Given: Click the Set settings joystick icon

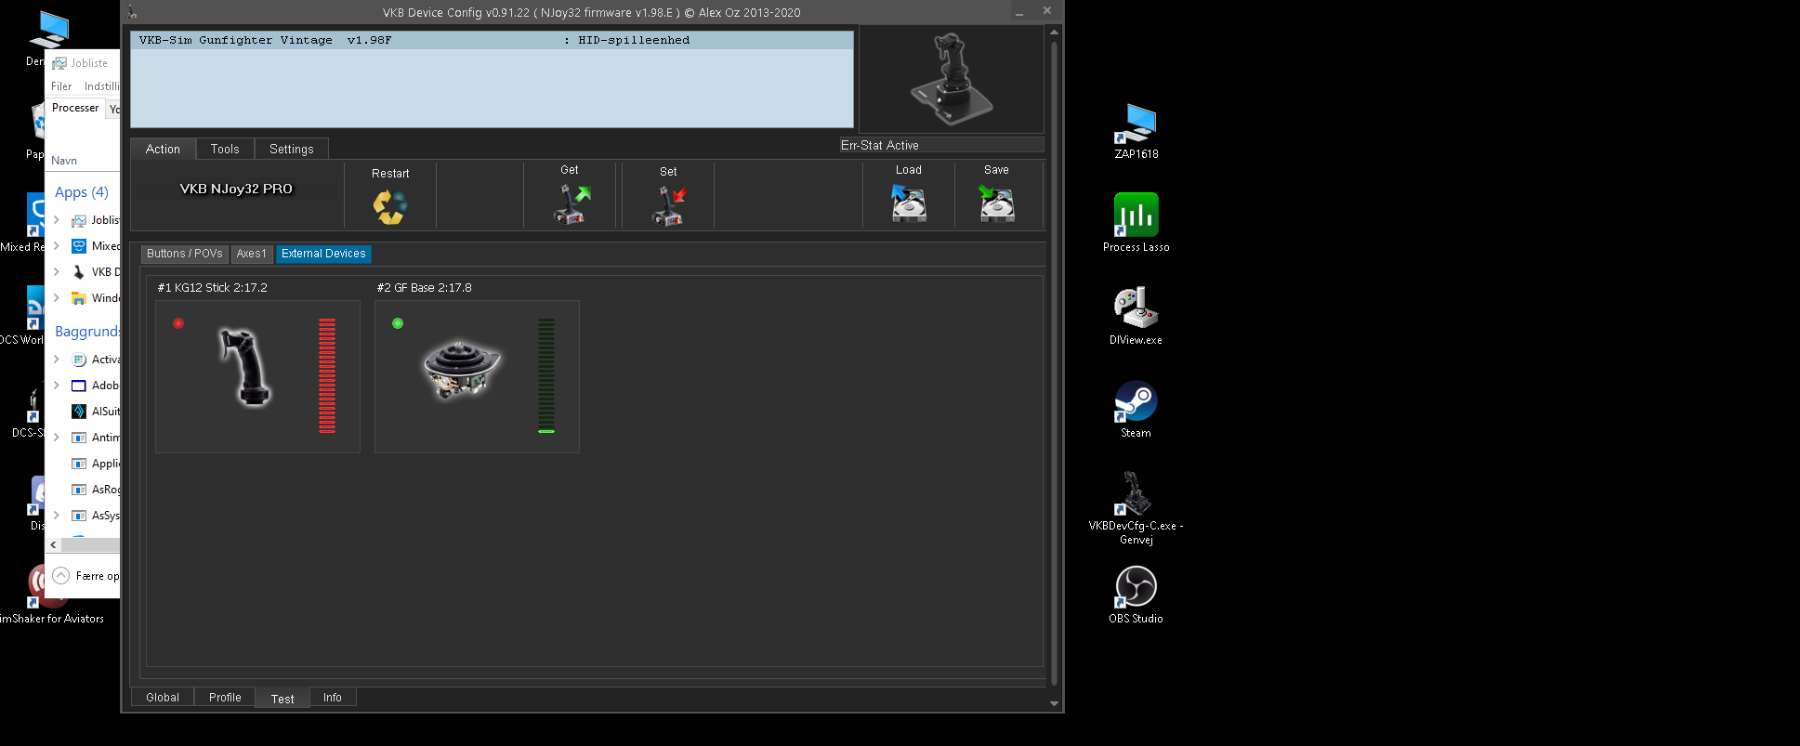Looking at the screenshot, I should 669,205.
